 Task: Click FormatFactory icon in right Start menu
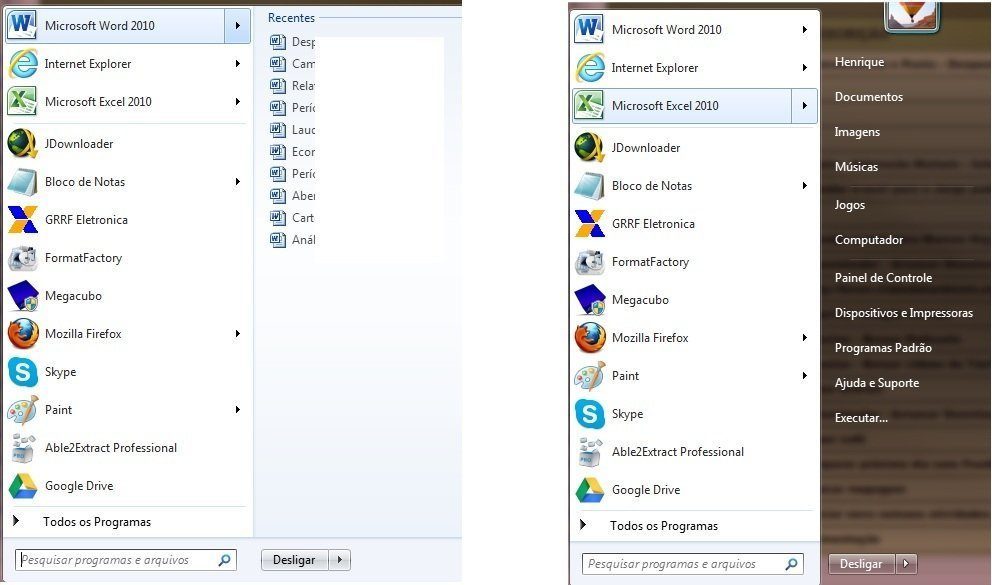[589, 262]
